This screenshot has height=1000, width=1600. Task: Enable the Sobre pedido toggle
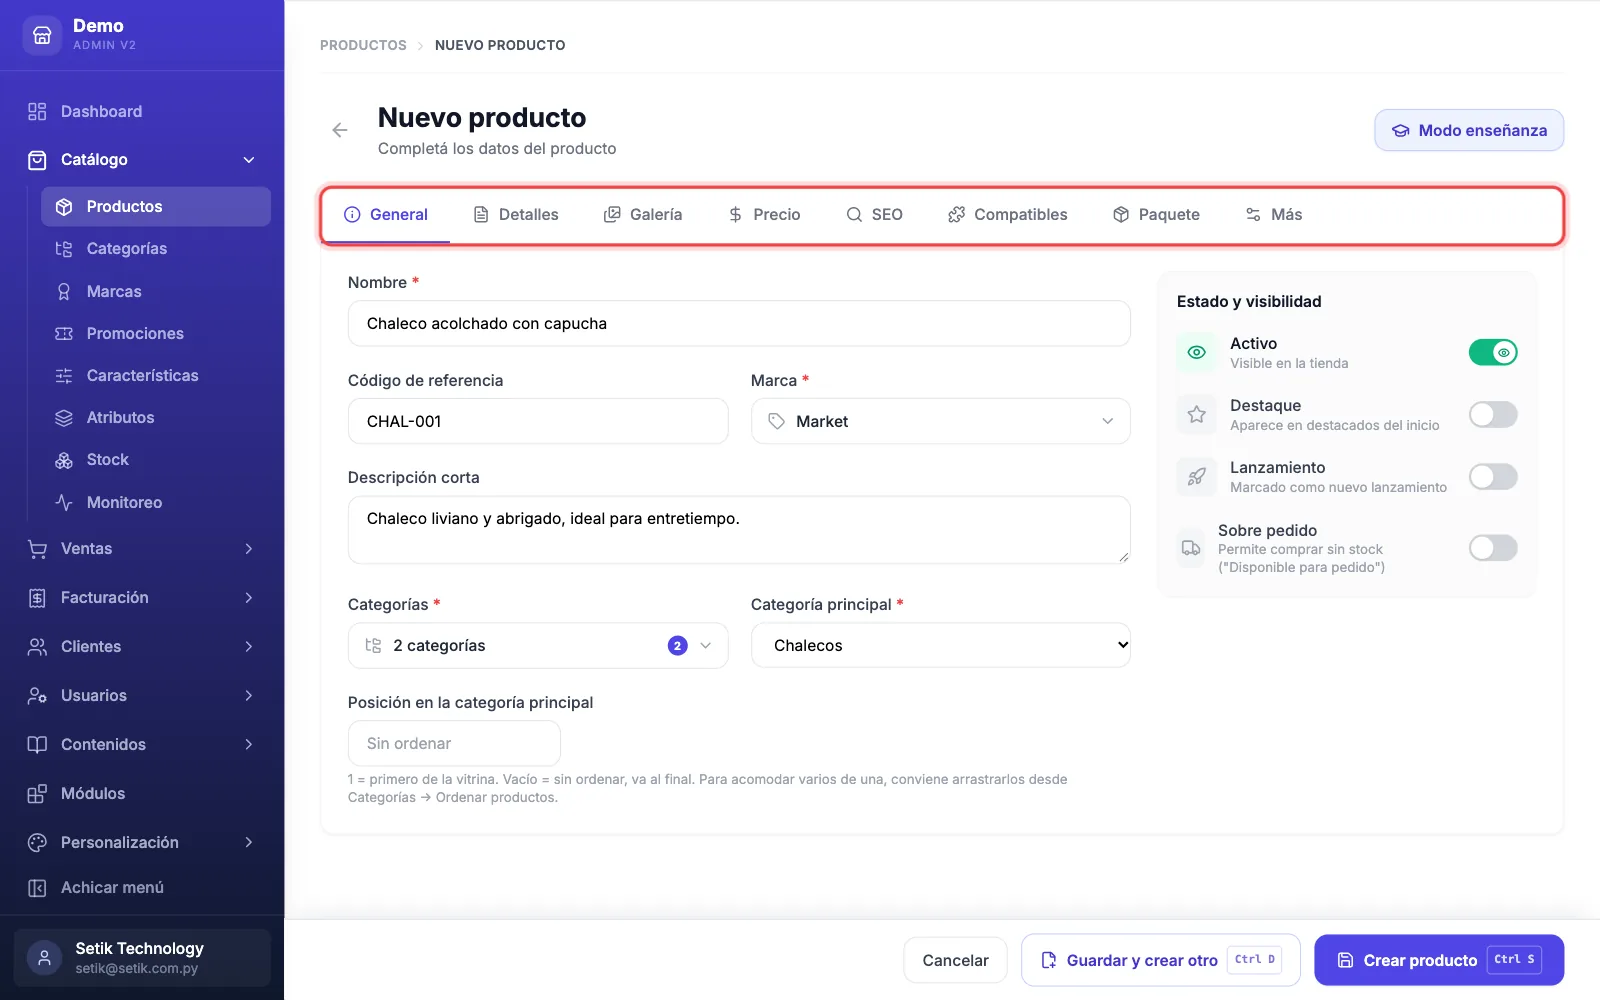pos(1493,547)
